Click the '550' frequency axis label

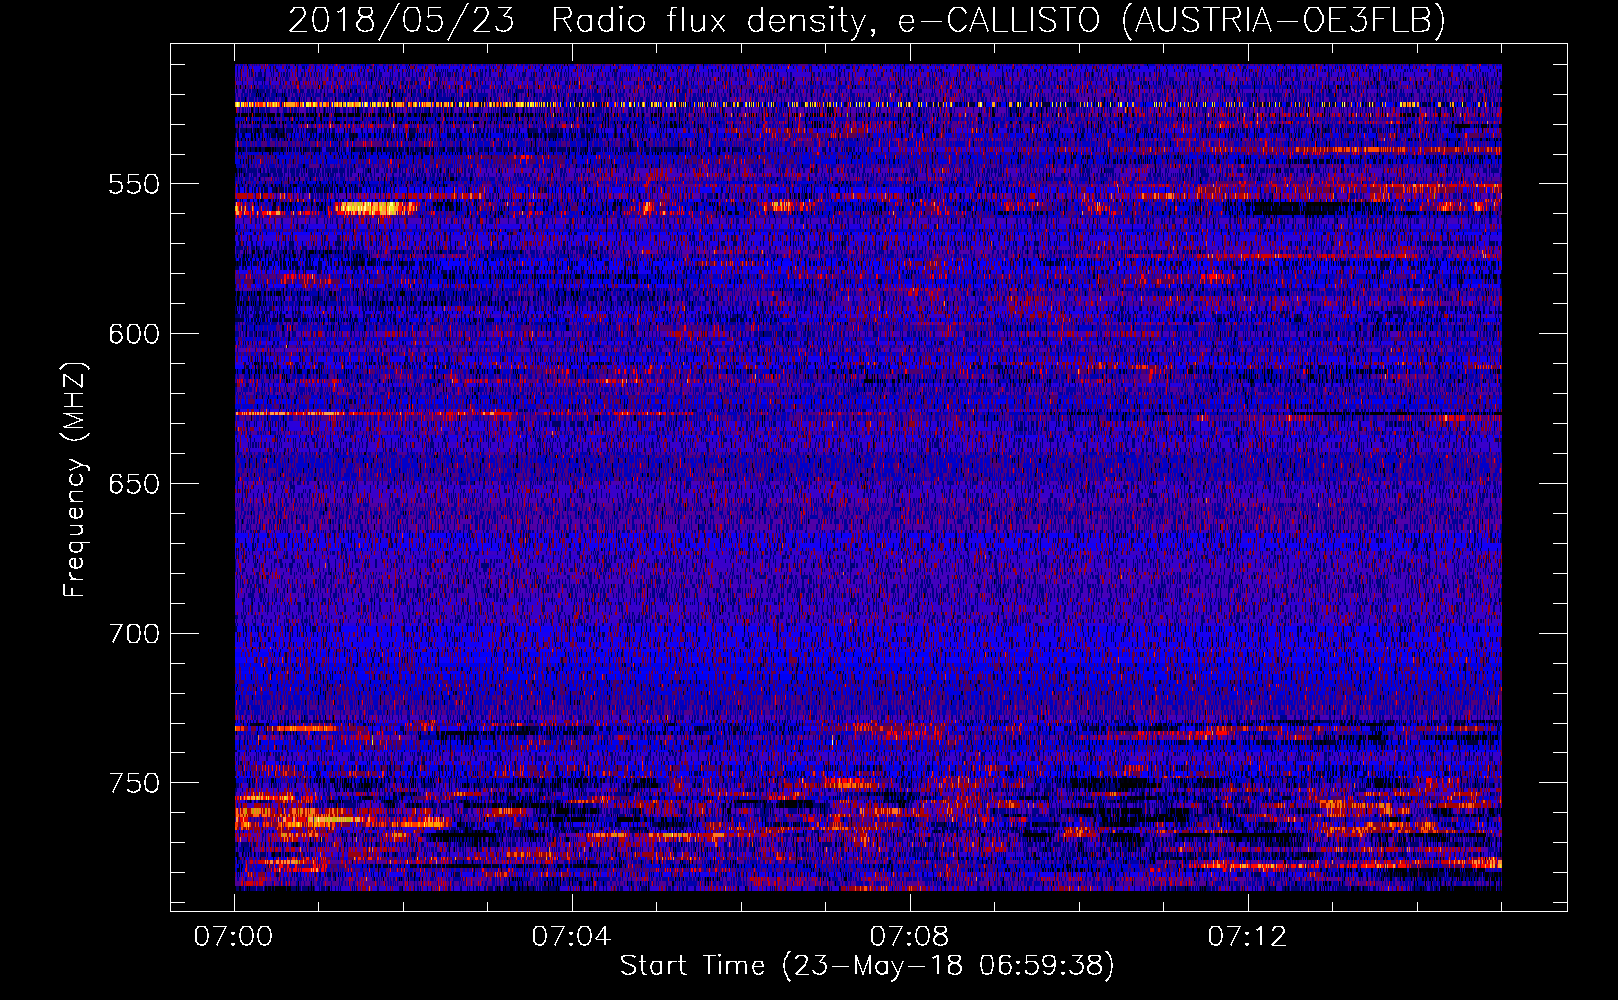134,184
